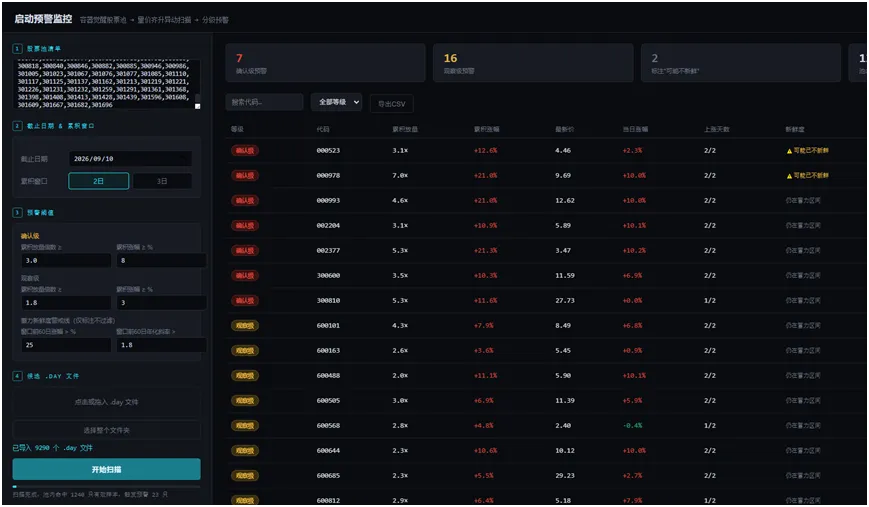The width and height of the screenshot is (869, 507).
Task: Click warning triangle icon on row 000523
Action: point(789,151)
